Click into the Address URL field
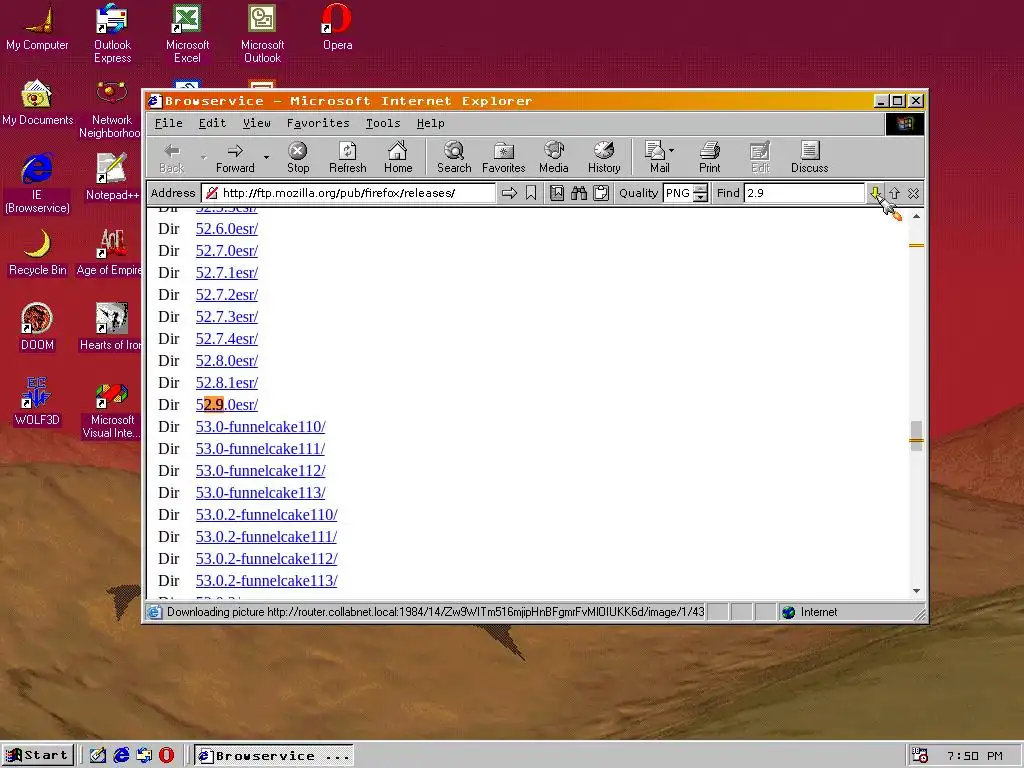Image resolution: width=1024 pixels, height=768 pixels. point(348,193)
